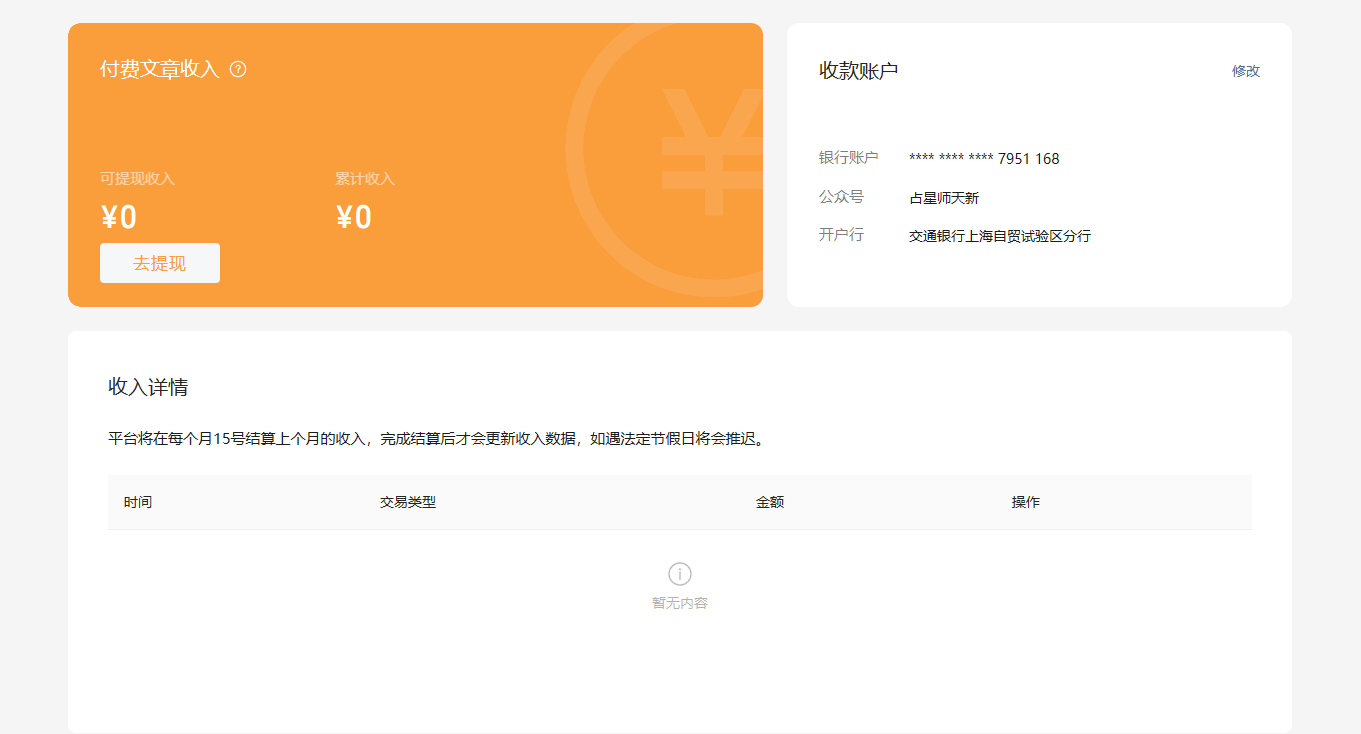The image size is (1361, 734).
Task: Click the 占星师天新 account name
Action: [x=944, y=198]
